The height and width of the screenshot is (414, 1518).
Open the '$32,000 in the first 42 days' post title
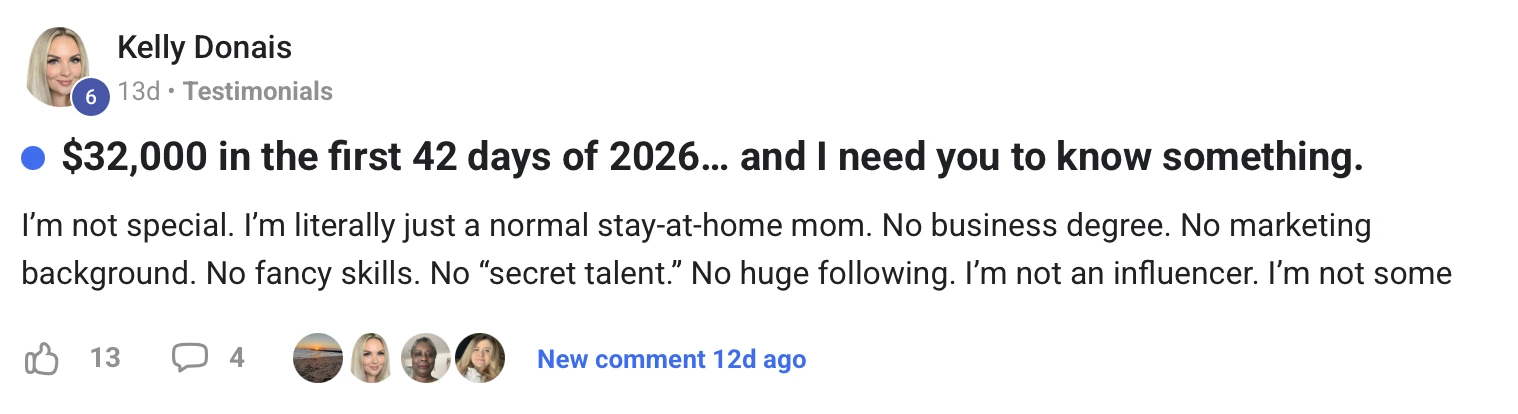coord(712,157)
